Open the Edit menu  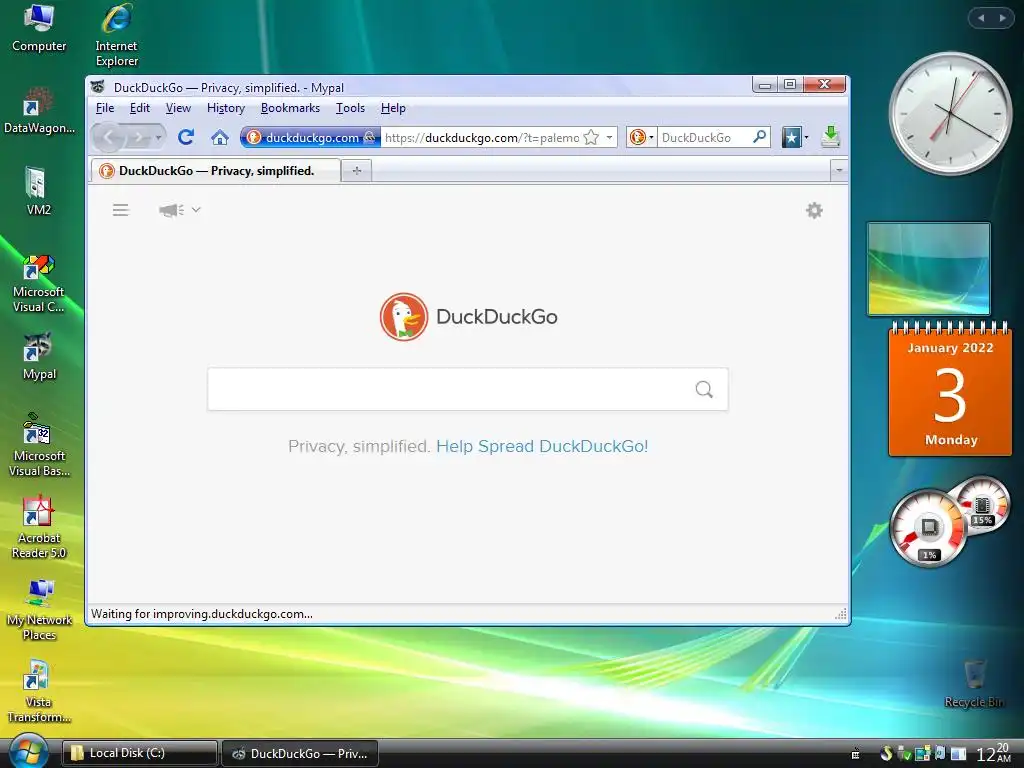140,108
